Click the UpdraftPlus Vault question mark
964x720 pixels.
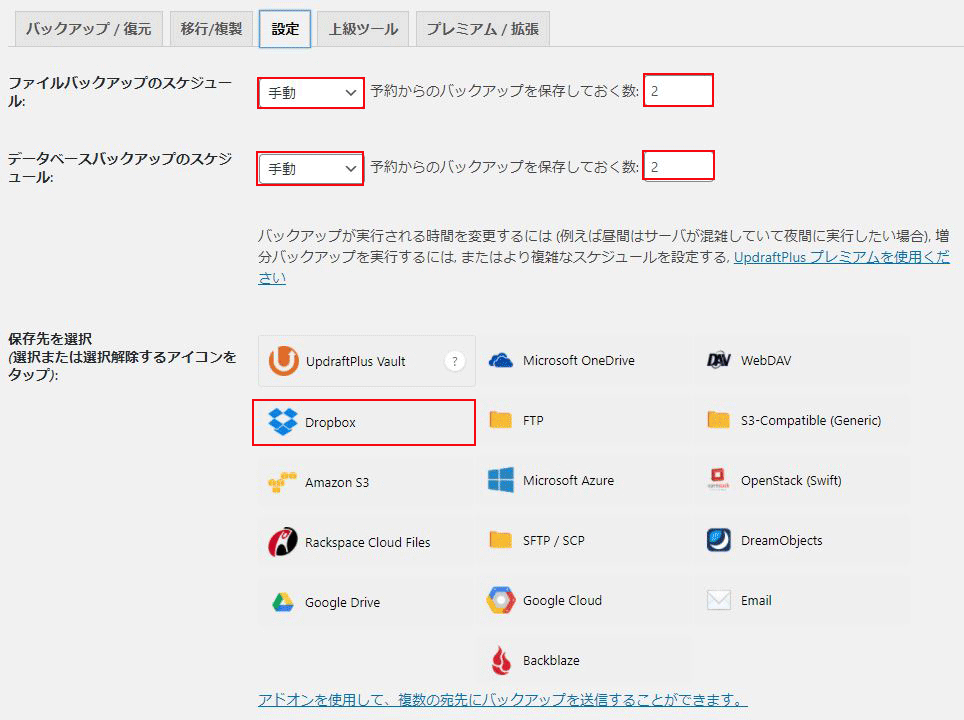click(x=455, y=361)
